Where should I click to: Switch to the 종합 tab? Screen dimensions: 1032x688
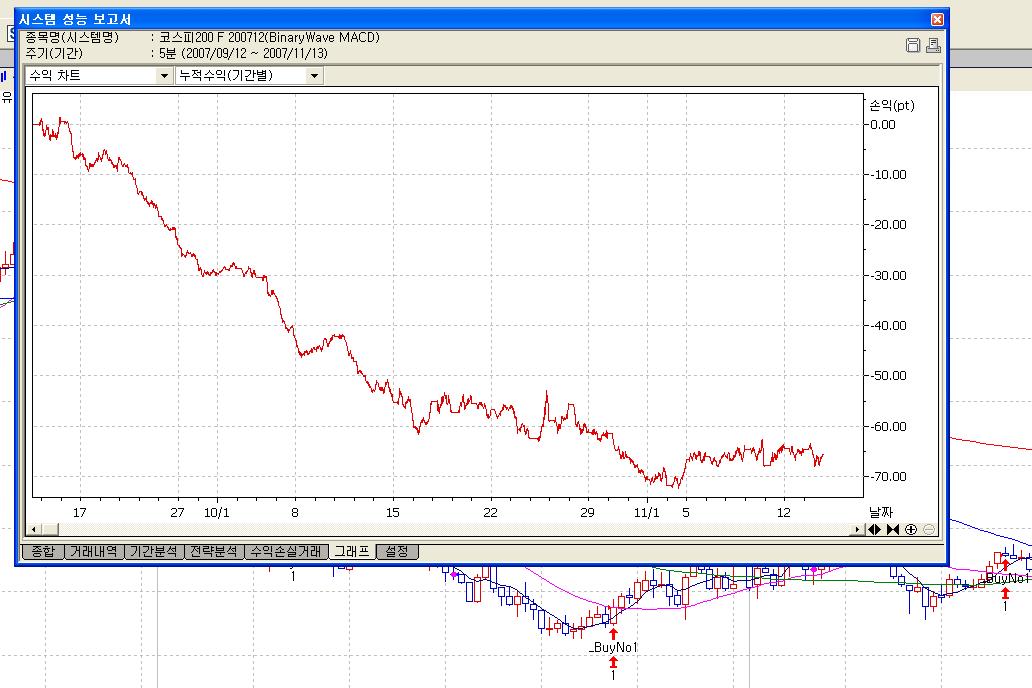(43, 551)
